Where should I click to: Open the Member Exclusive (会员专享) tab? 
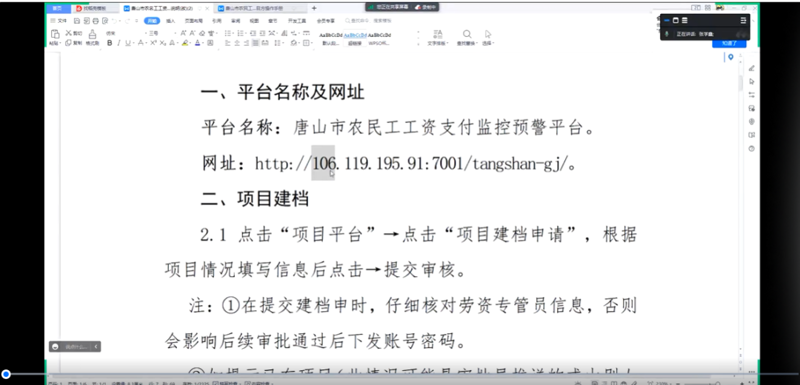(x=326, y=21)
